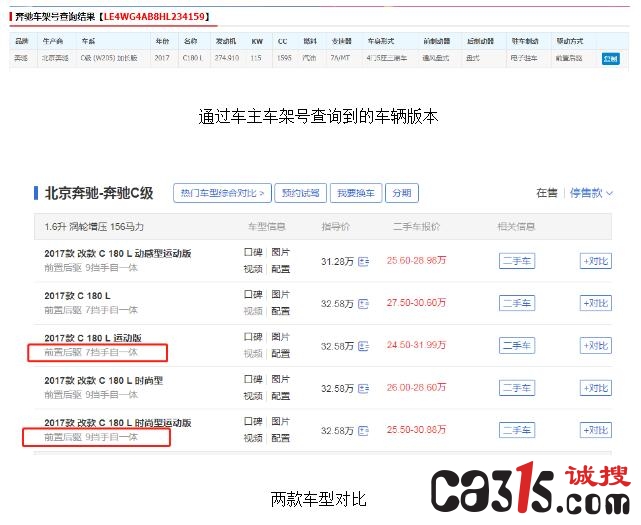Click the 预约试驾 button
This screenshot has width=641, height=525.
coord(300,193)
